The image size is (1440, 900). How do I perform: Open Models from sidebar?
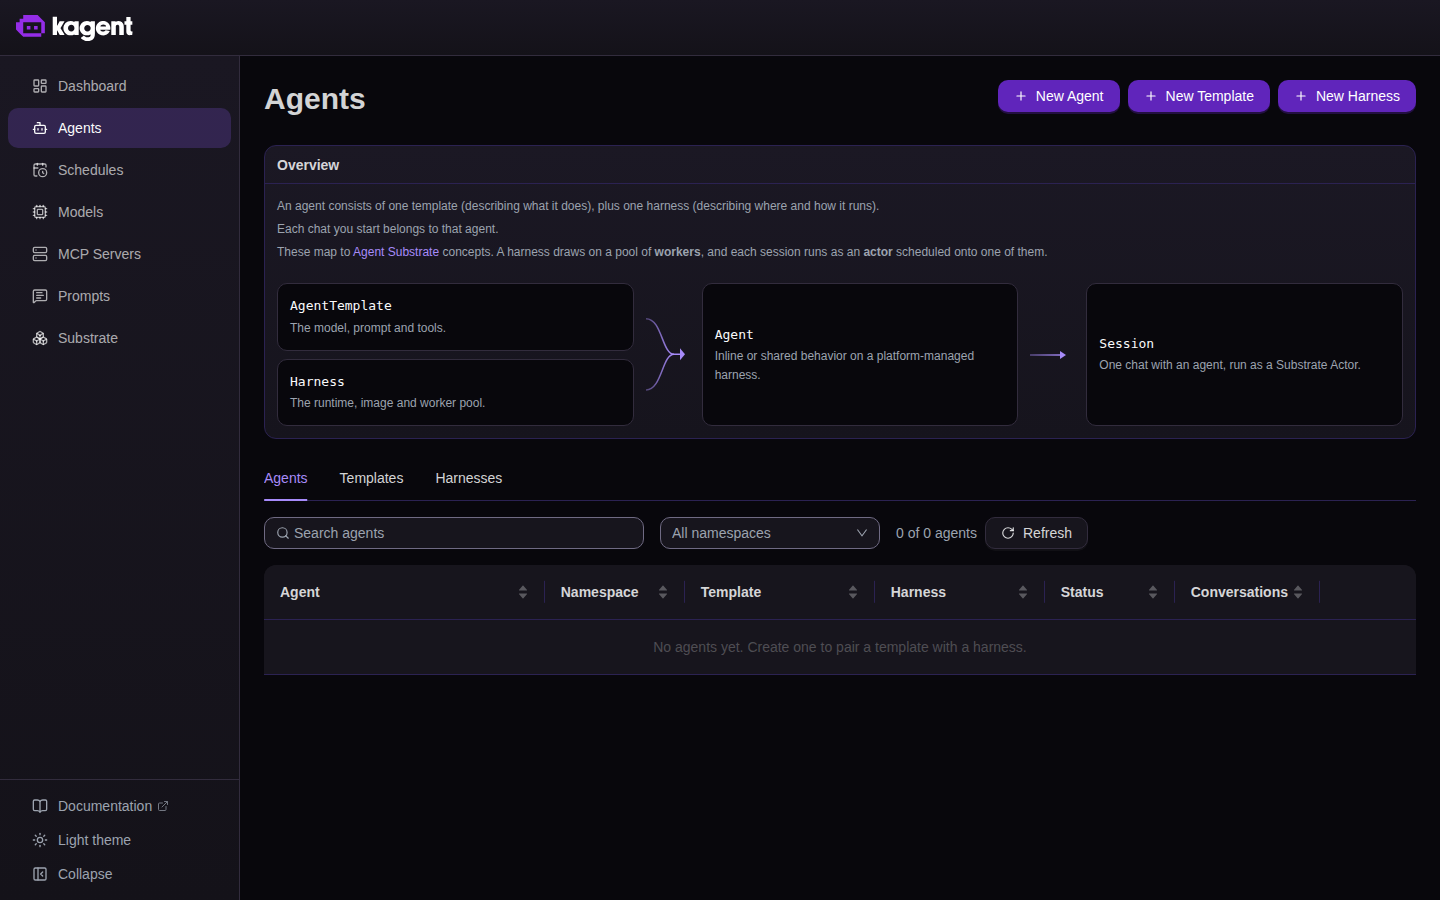coord(119,212)
